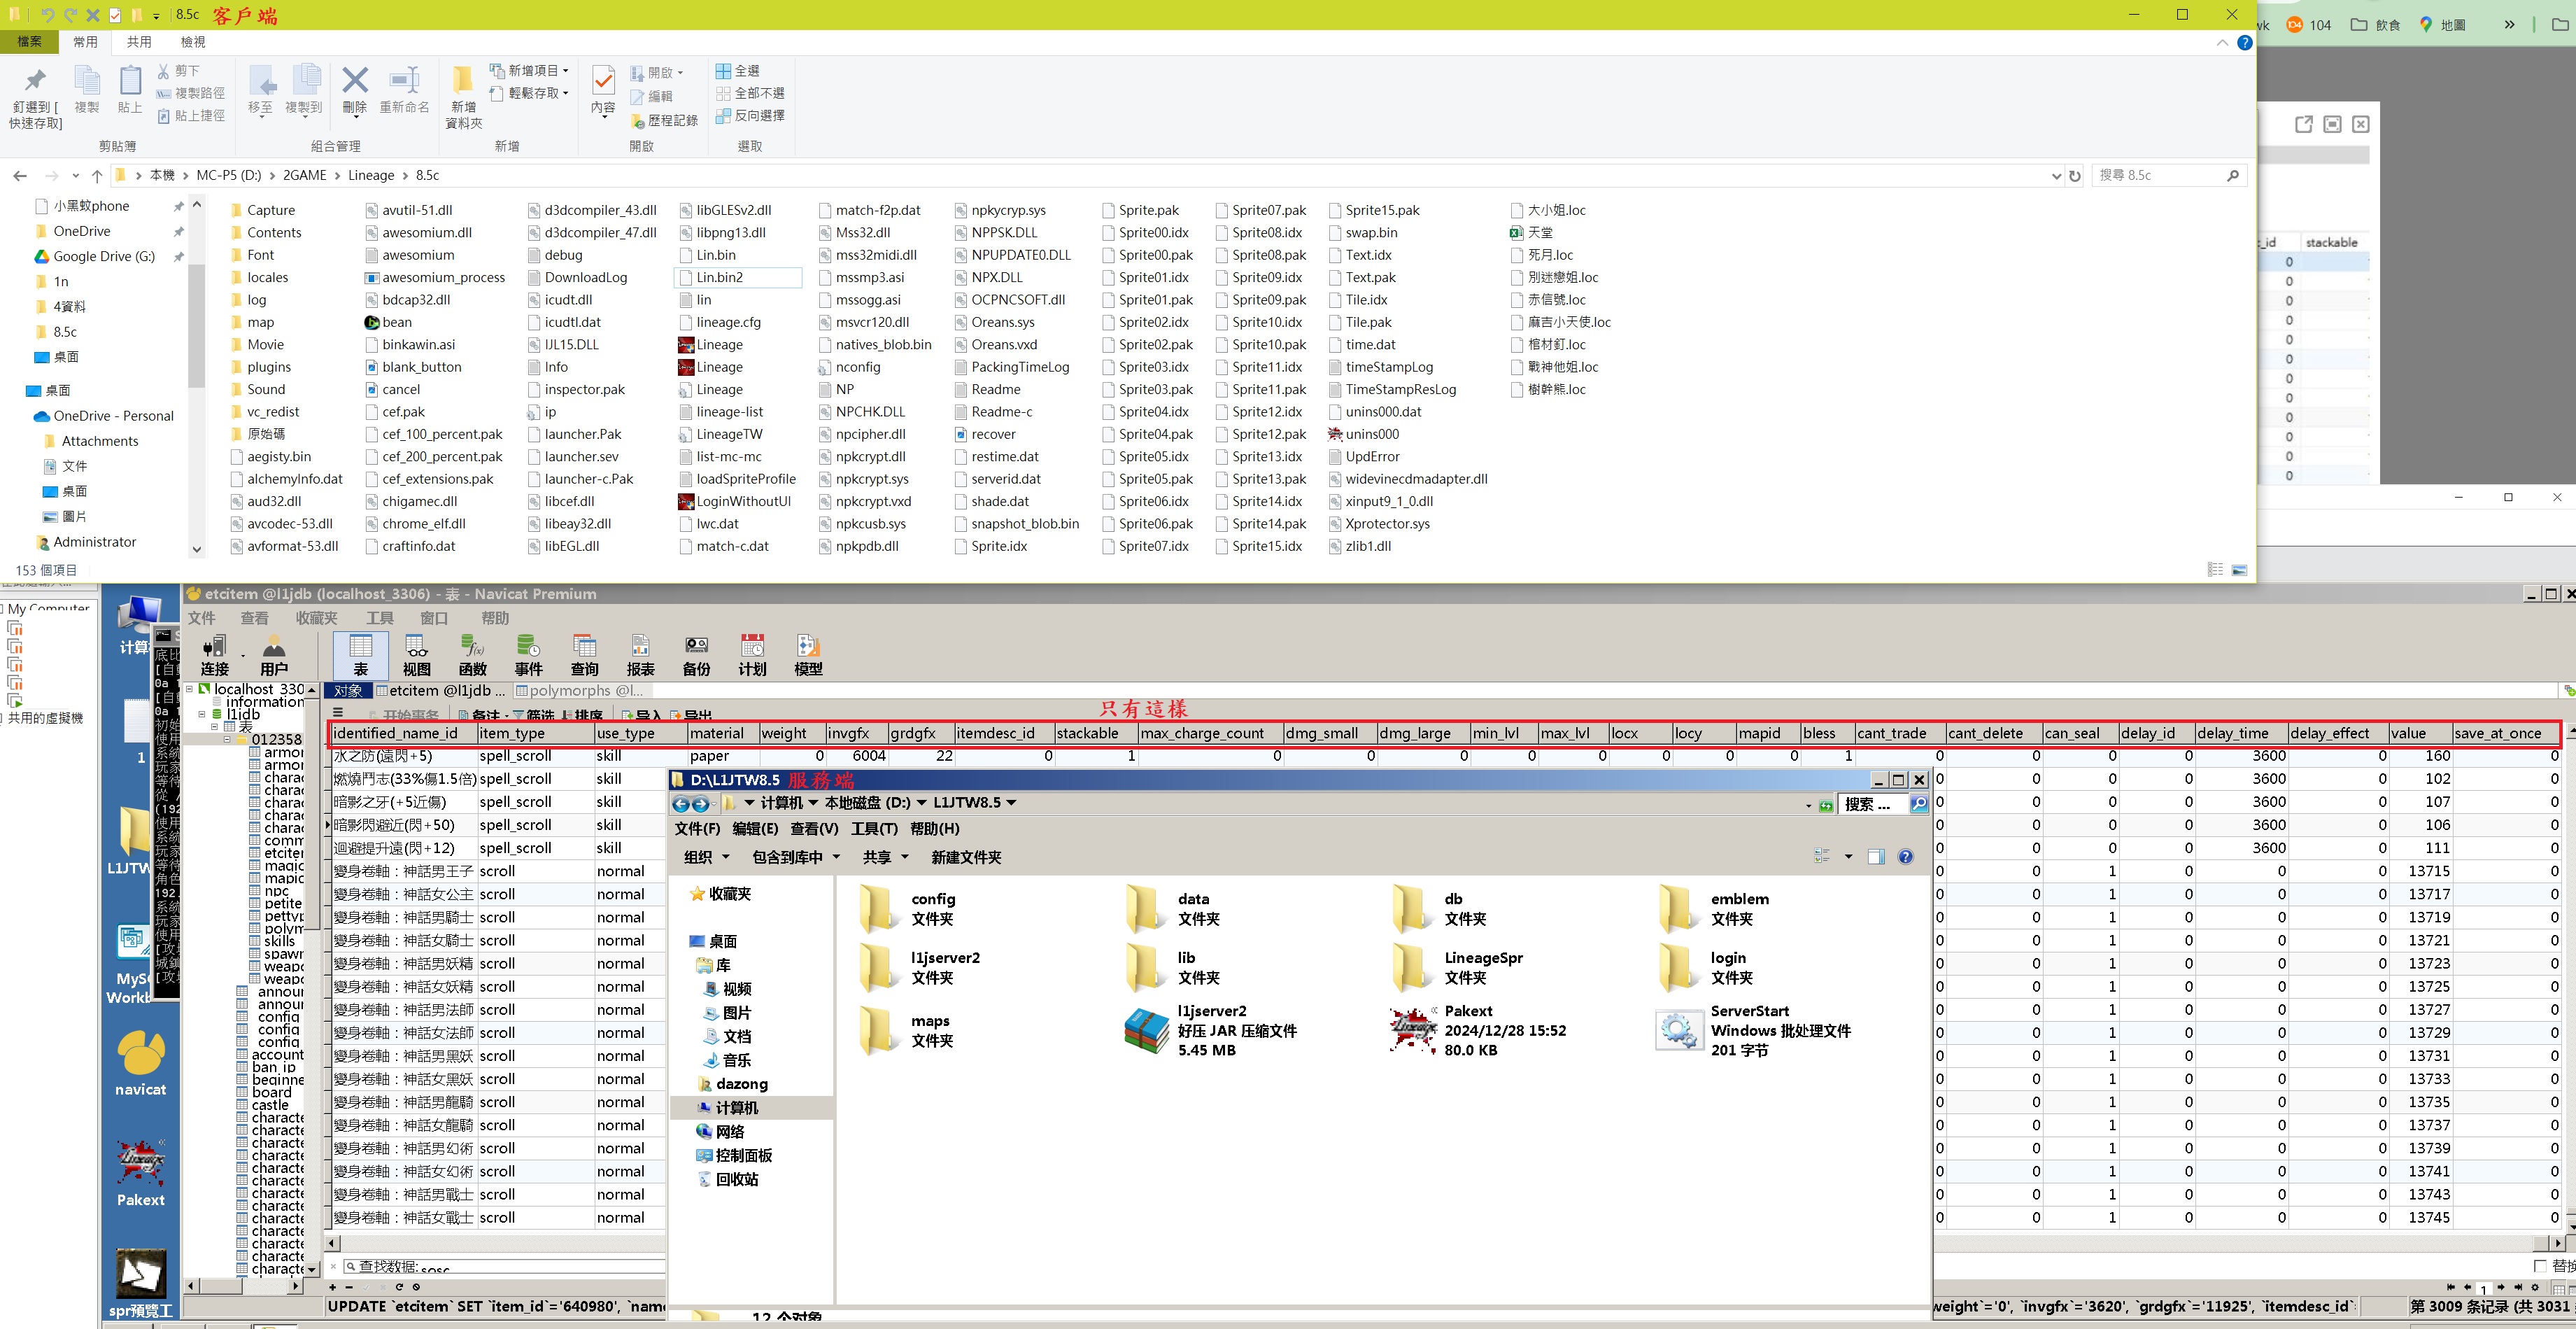The image size is (2576, 1329).
Task: Click the 複製 (copy) ribbon icon
Action: (x=87, y=90)
